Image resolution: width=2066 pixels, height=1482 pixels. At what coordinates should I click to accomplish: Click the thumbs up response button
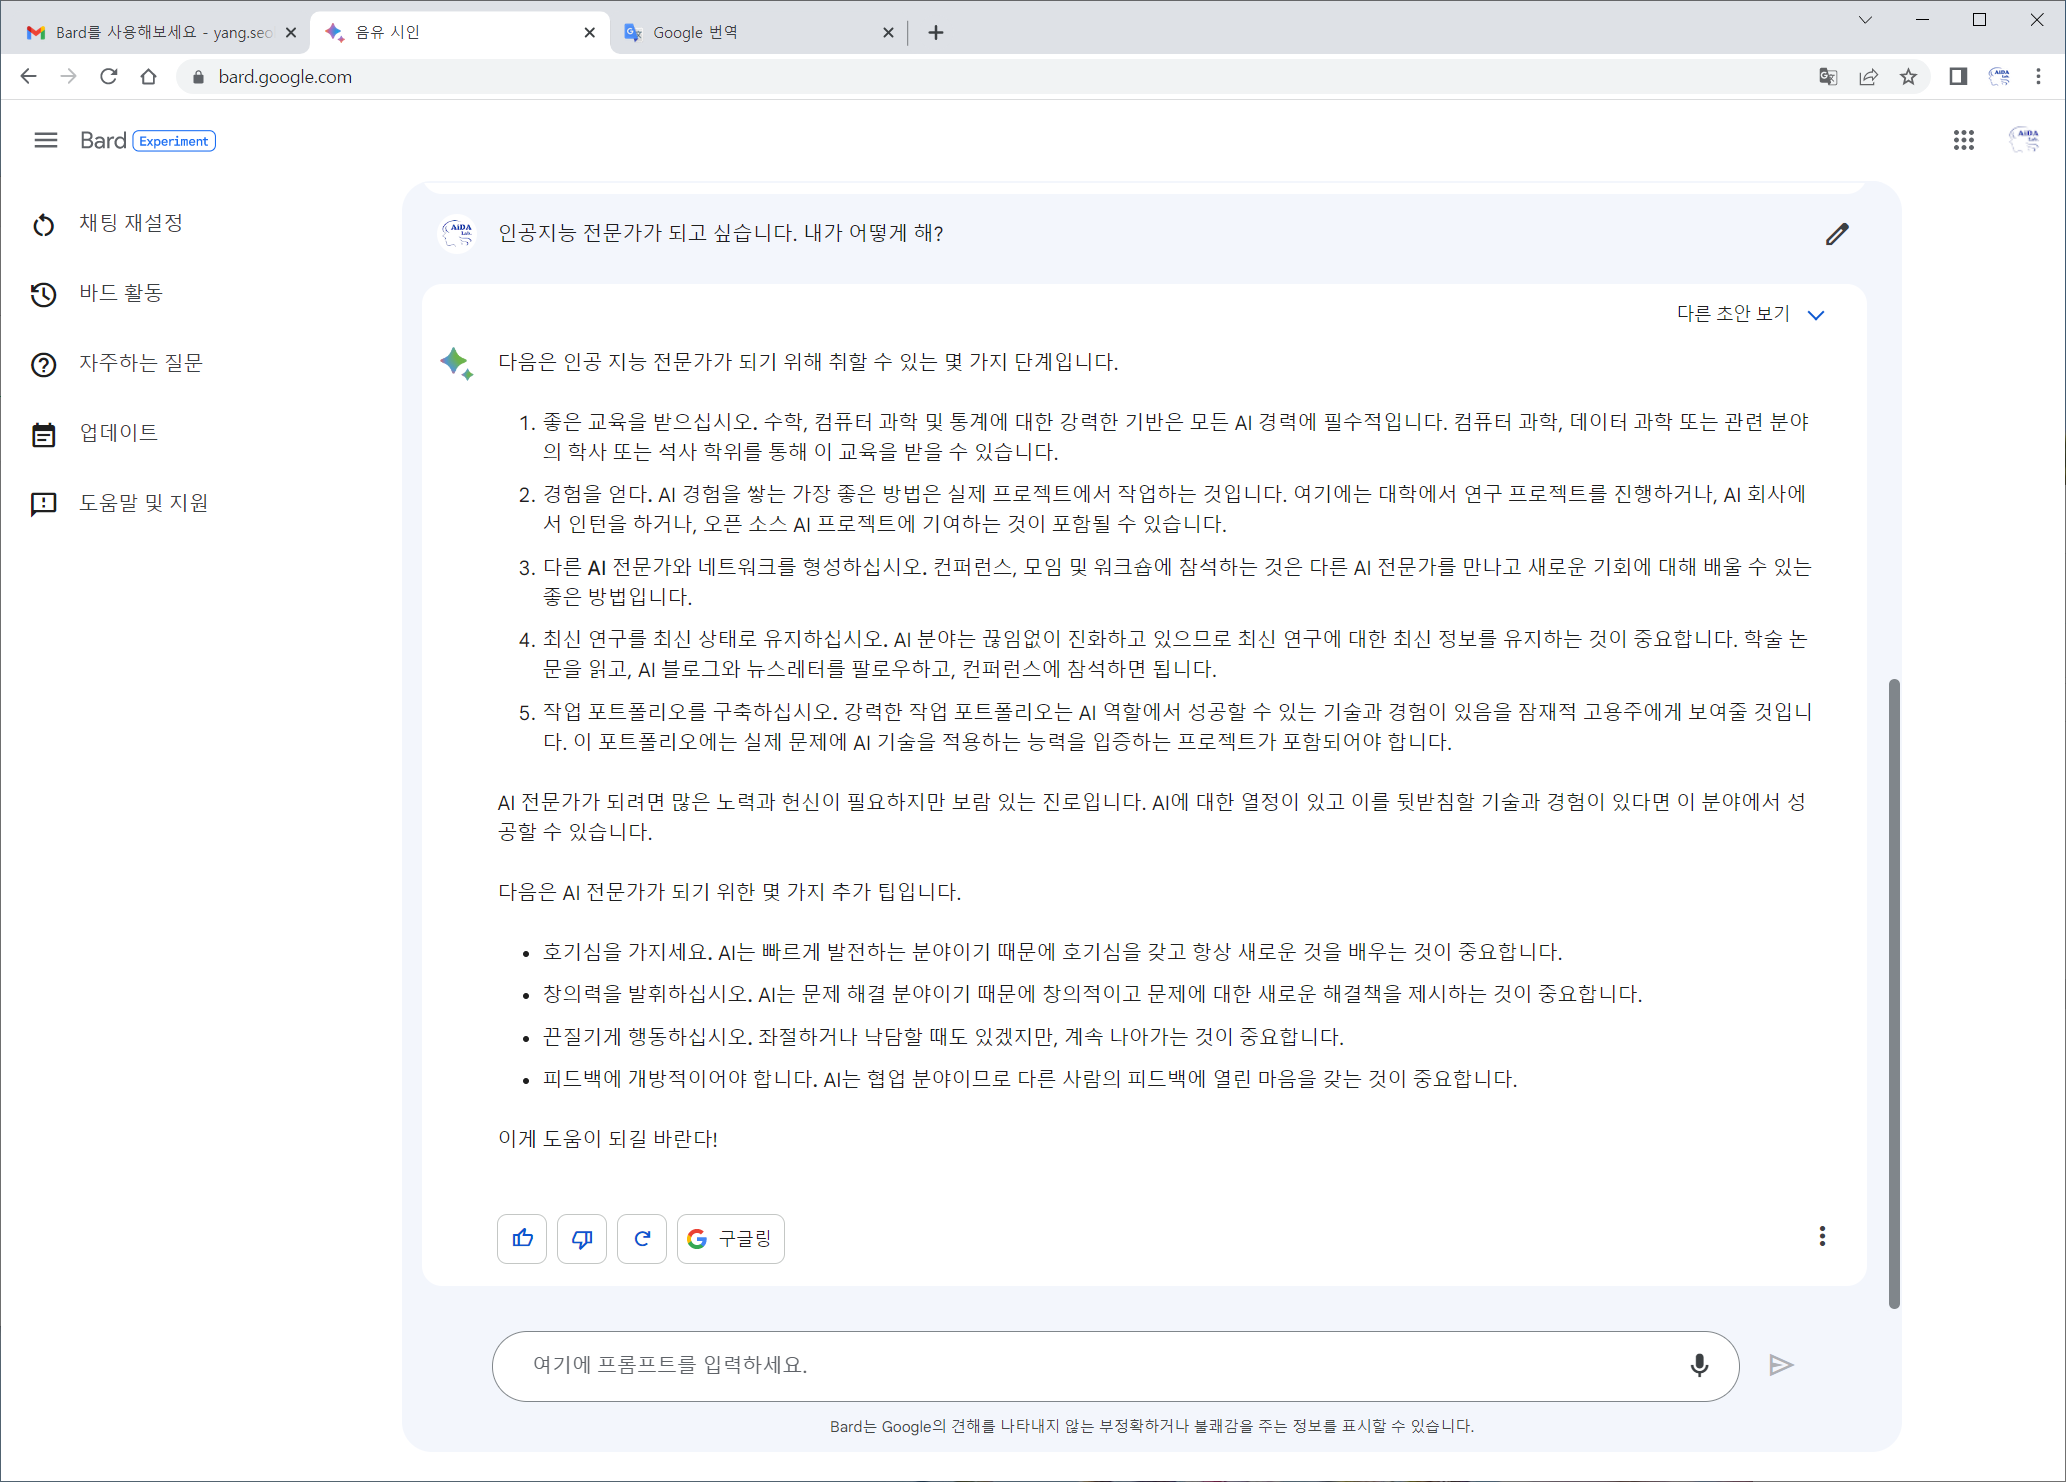(522, 1239)
